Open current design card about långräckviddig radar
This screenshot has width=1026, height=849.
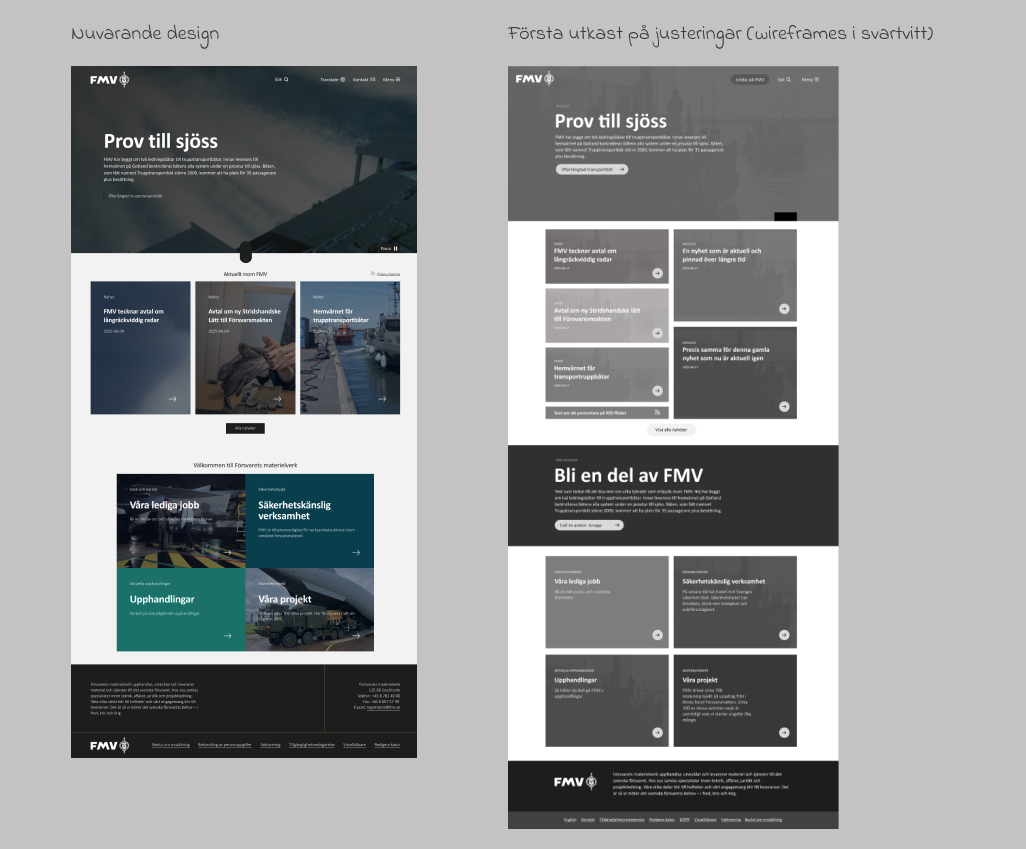coord(141,348)
